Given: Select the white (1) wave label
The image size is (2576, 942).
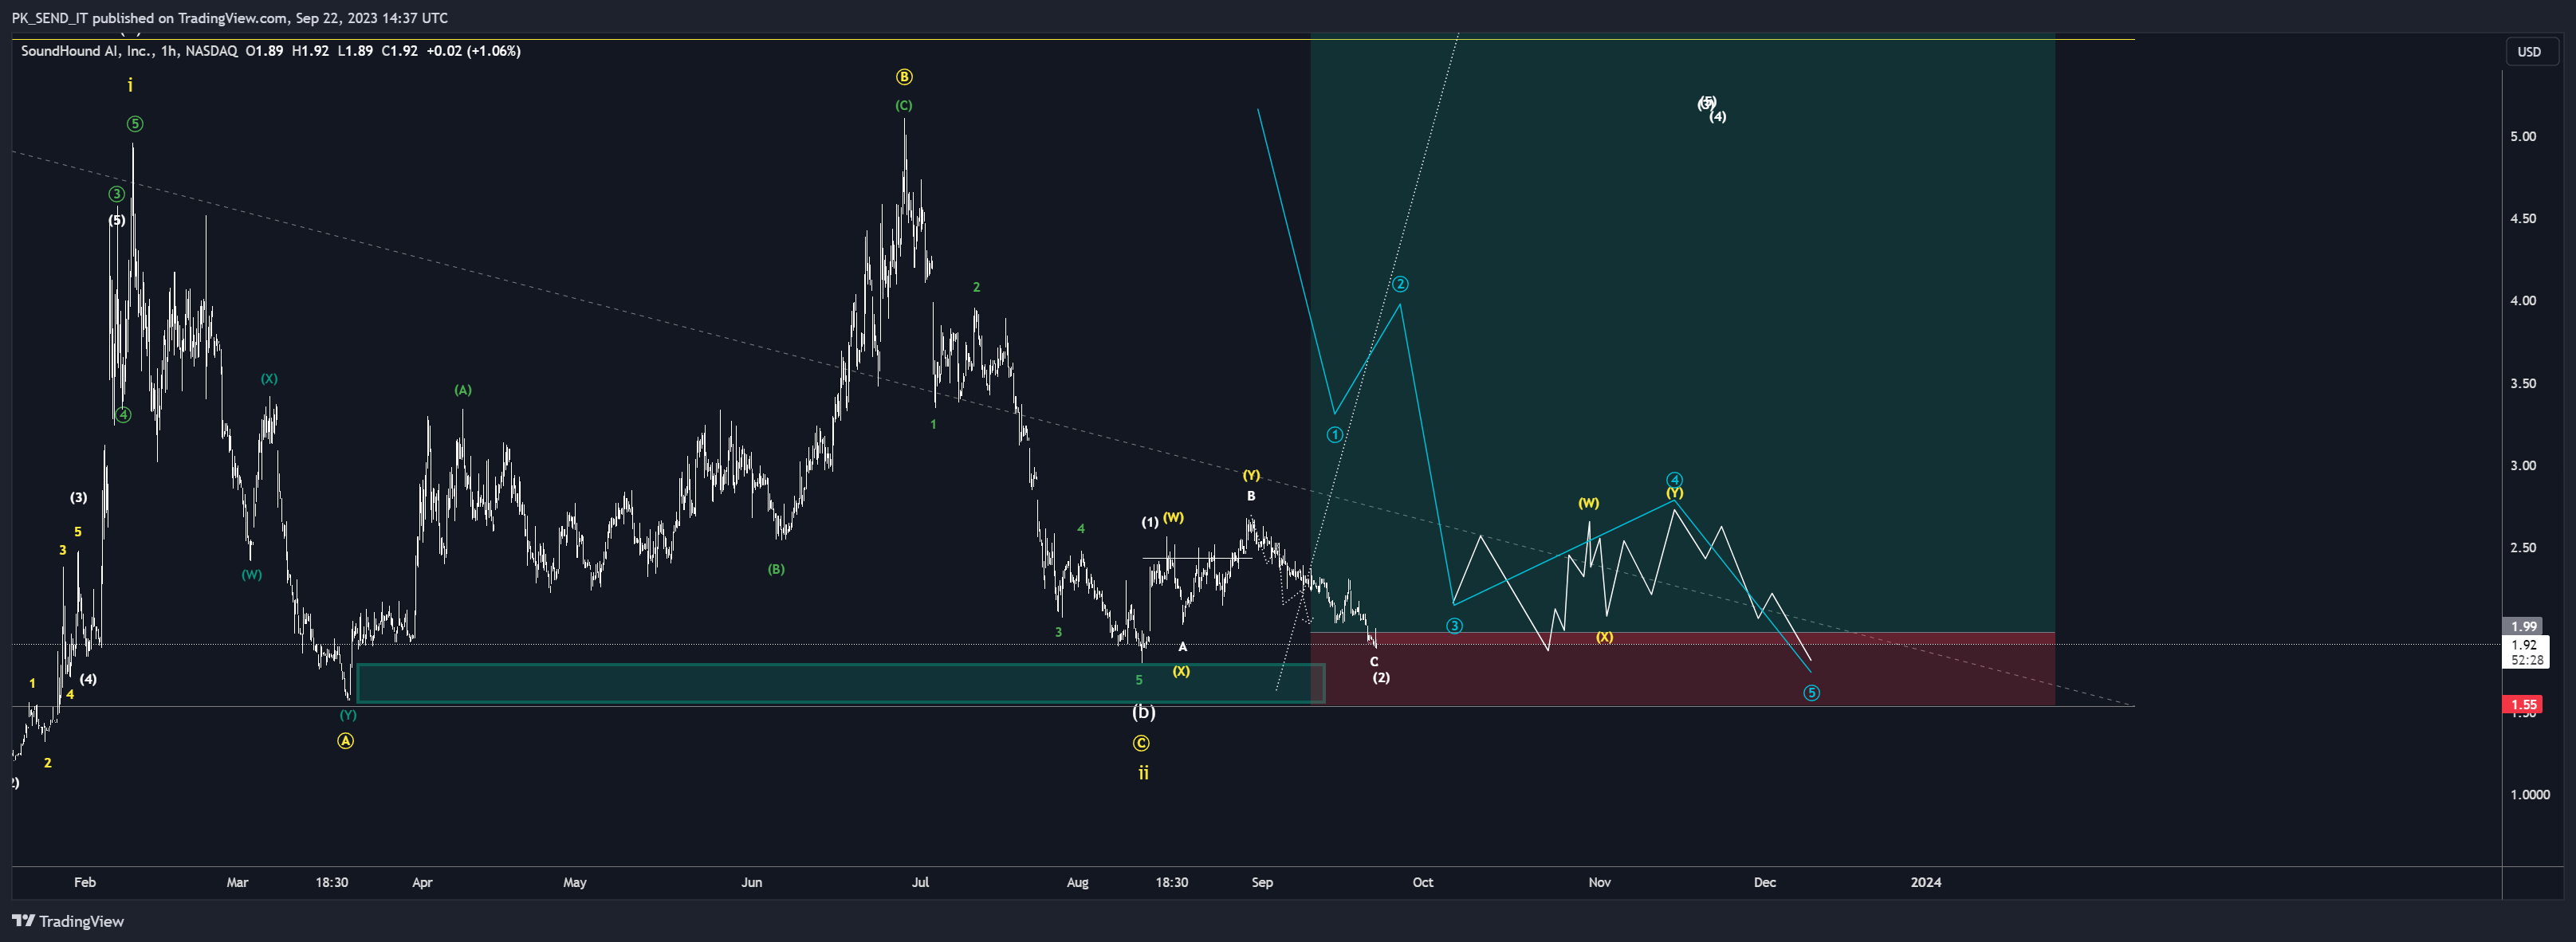Looking at the screenshot, I should 1151,523.
